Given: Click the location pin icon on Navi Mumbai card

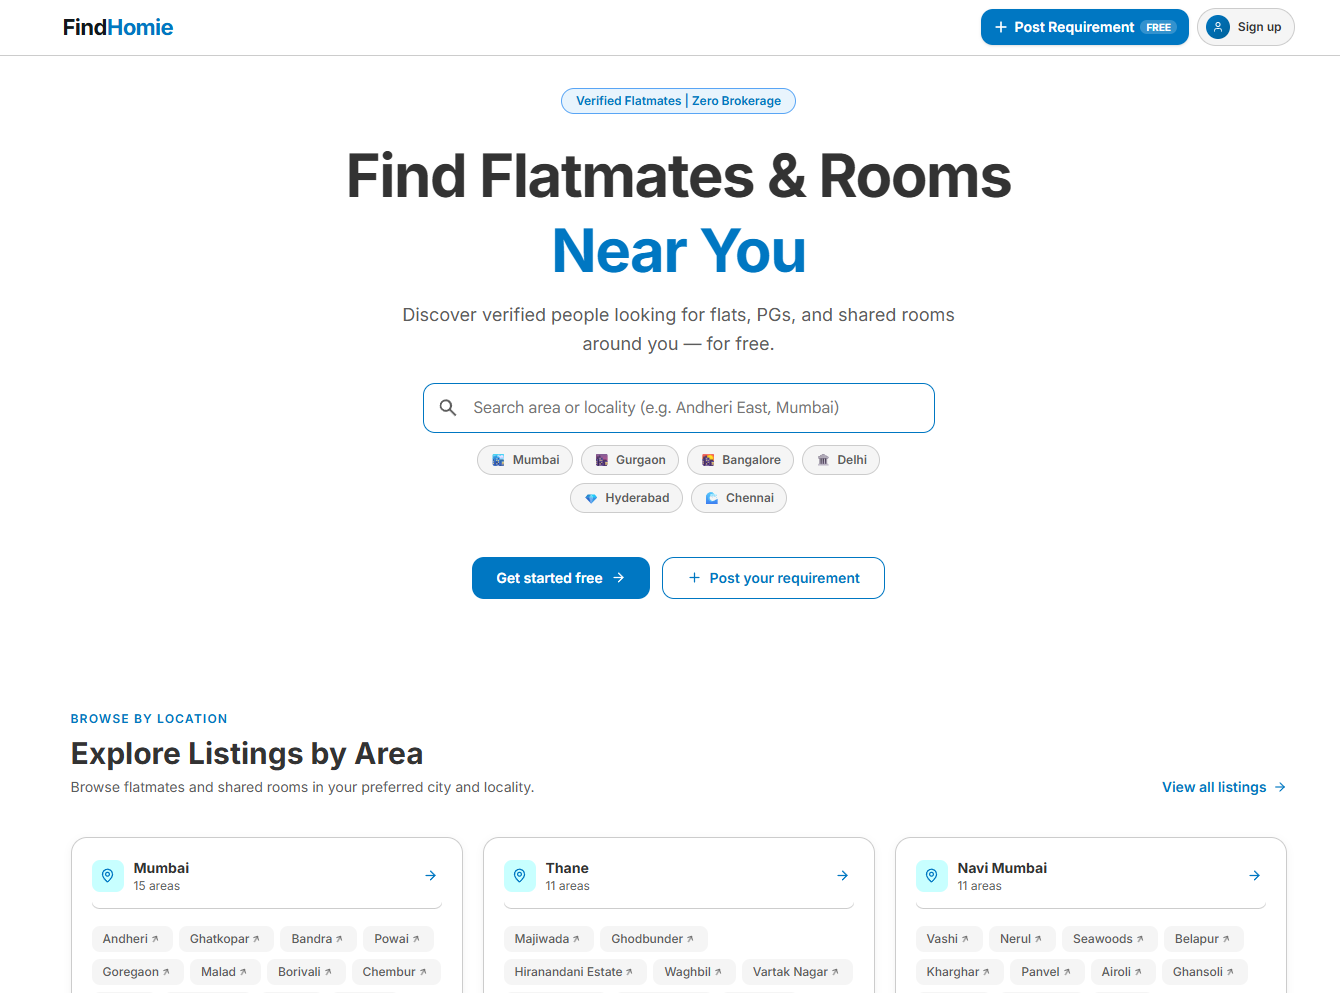Looking at the screenshot, I should pos(932,876).
